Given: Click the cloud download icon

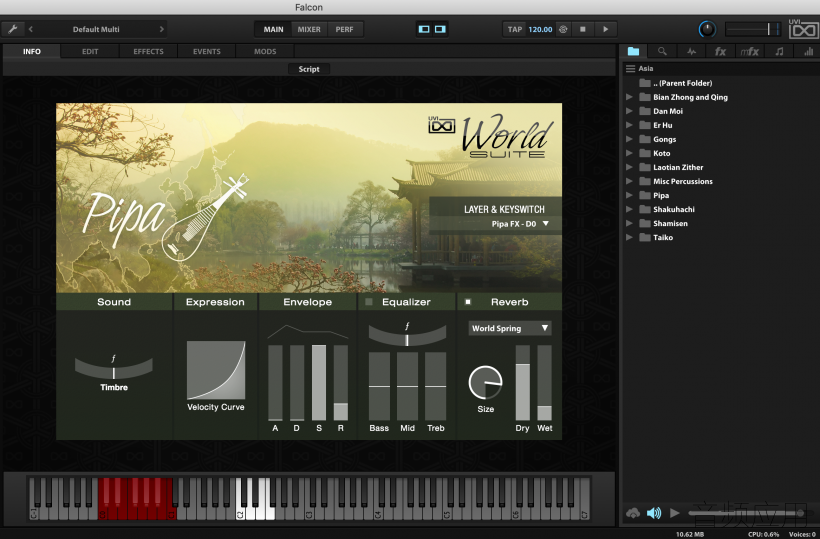Looking at the screenshot, I should click(633, 513).
